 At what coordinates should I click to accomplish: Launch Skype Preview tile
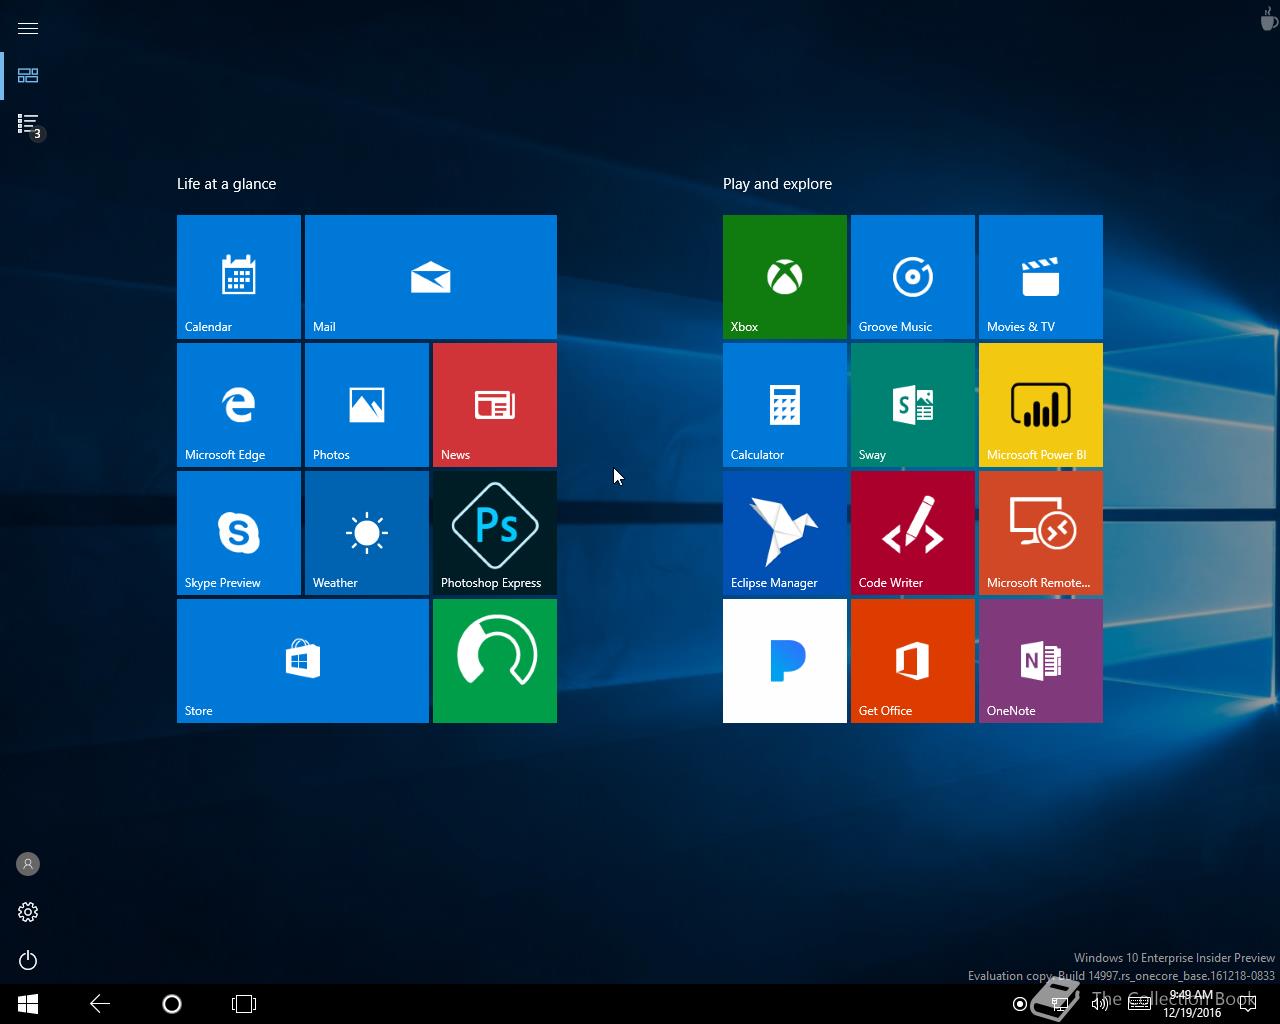click(239, 533)
